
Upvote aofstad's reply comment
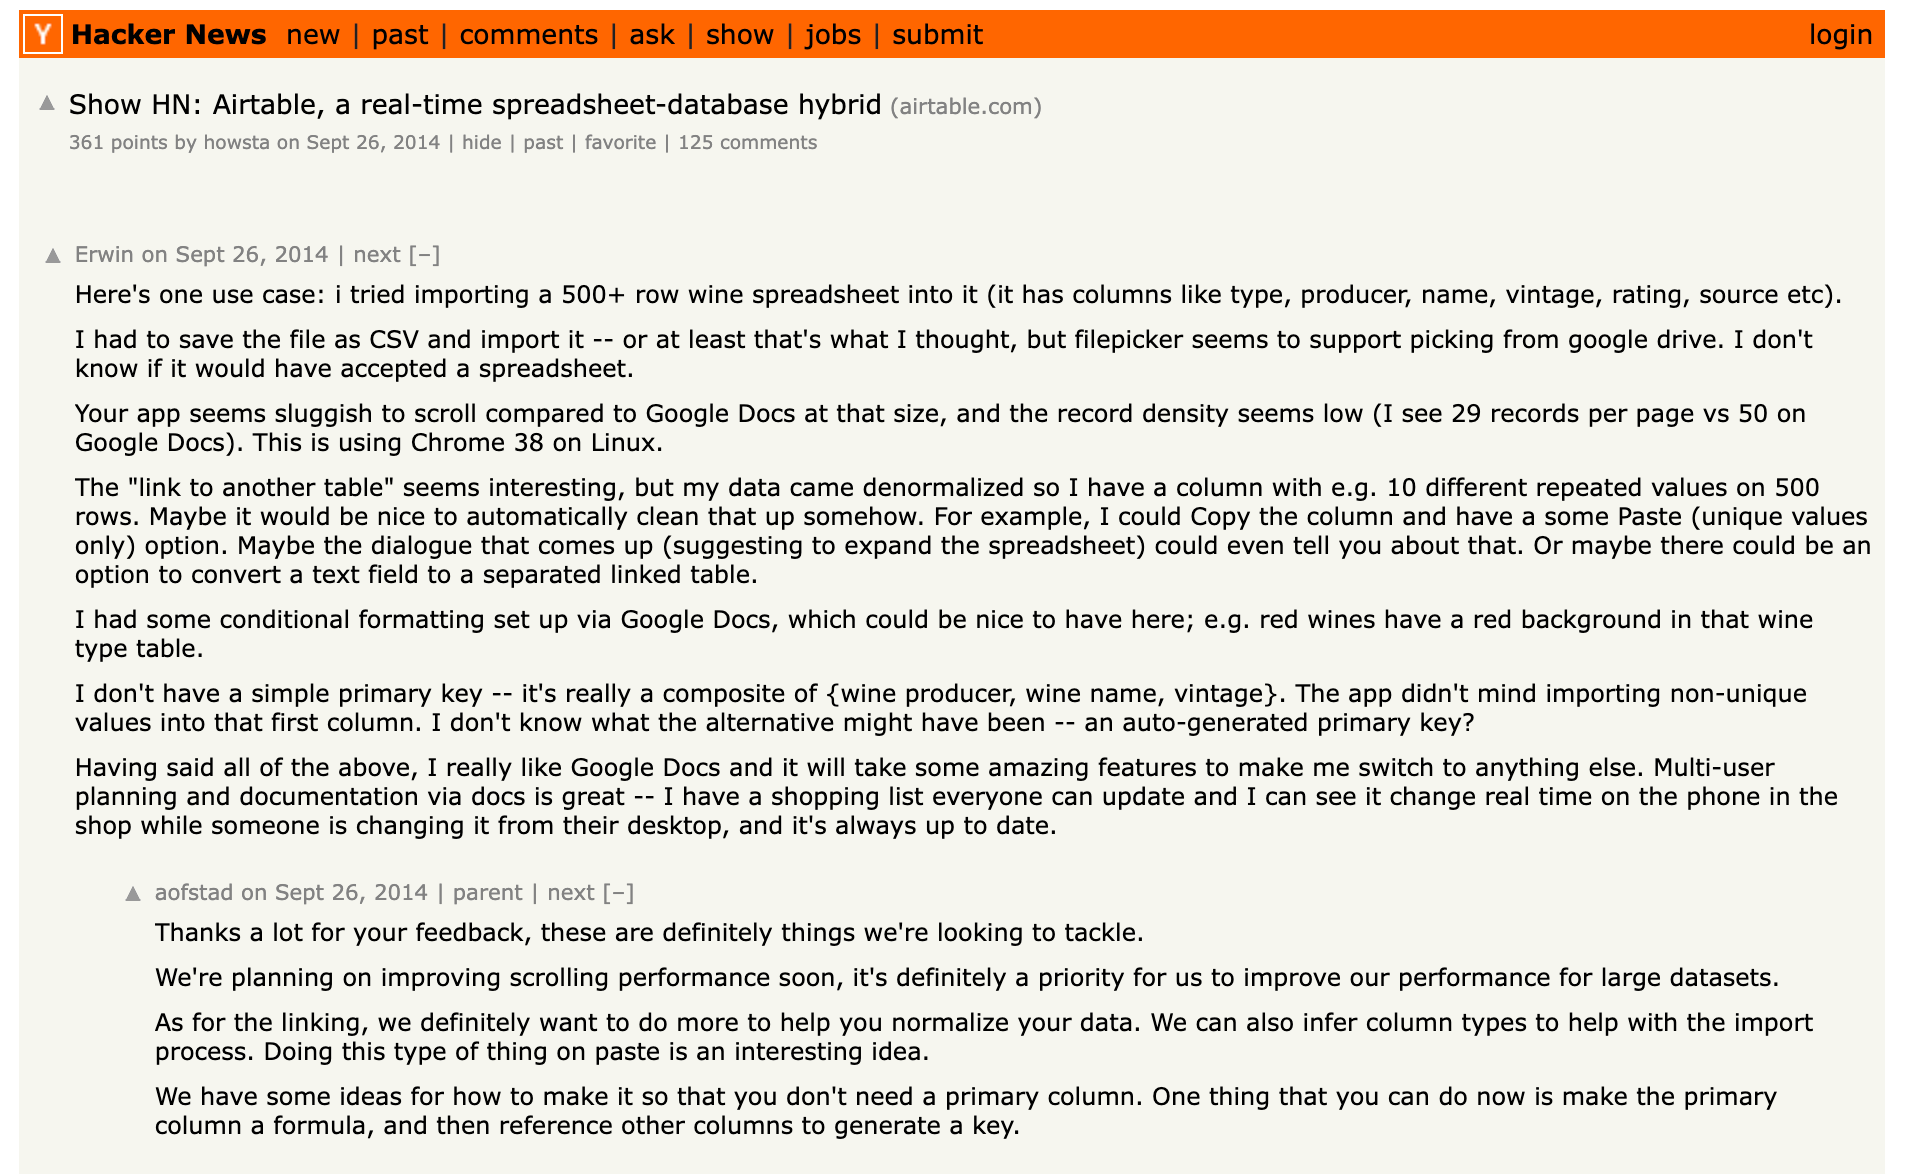[133, 894]
